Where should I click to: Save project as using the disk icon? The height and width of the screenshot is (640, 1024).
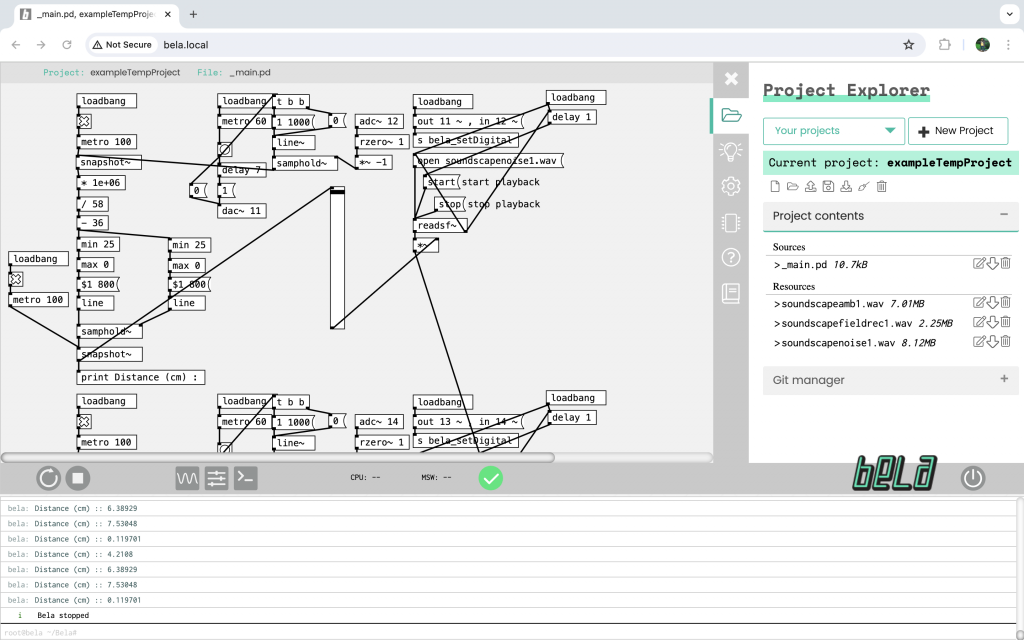click(x=828, y=187)
